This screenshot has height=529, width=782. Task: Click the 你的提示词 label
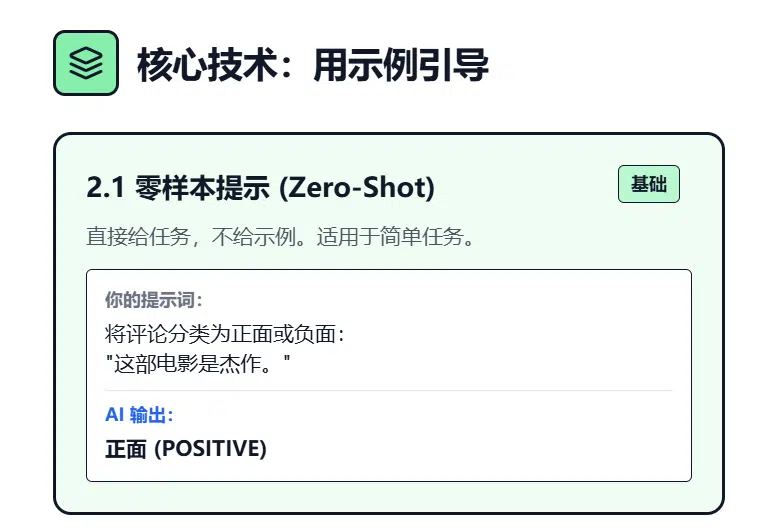(x=155, y=300)
